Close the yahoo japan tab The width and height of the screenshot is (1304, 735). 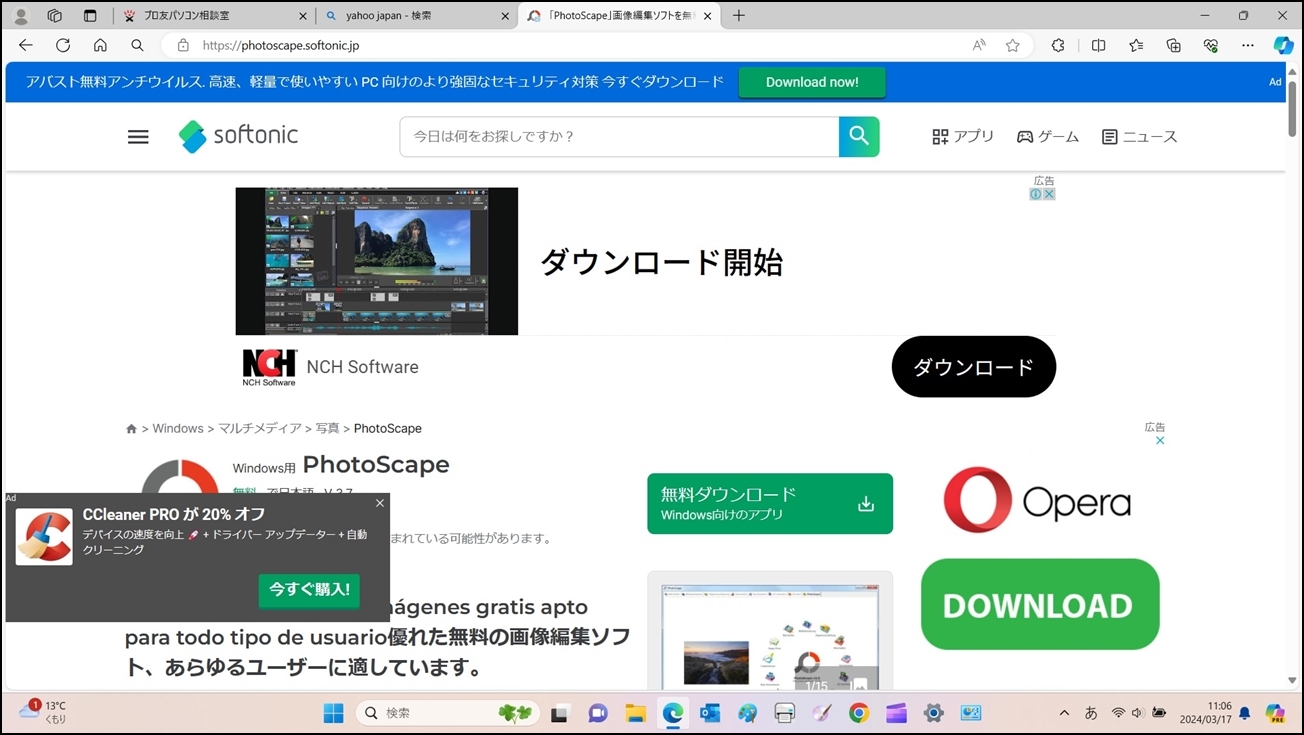tap(504, 16)
